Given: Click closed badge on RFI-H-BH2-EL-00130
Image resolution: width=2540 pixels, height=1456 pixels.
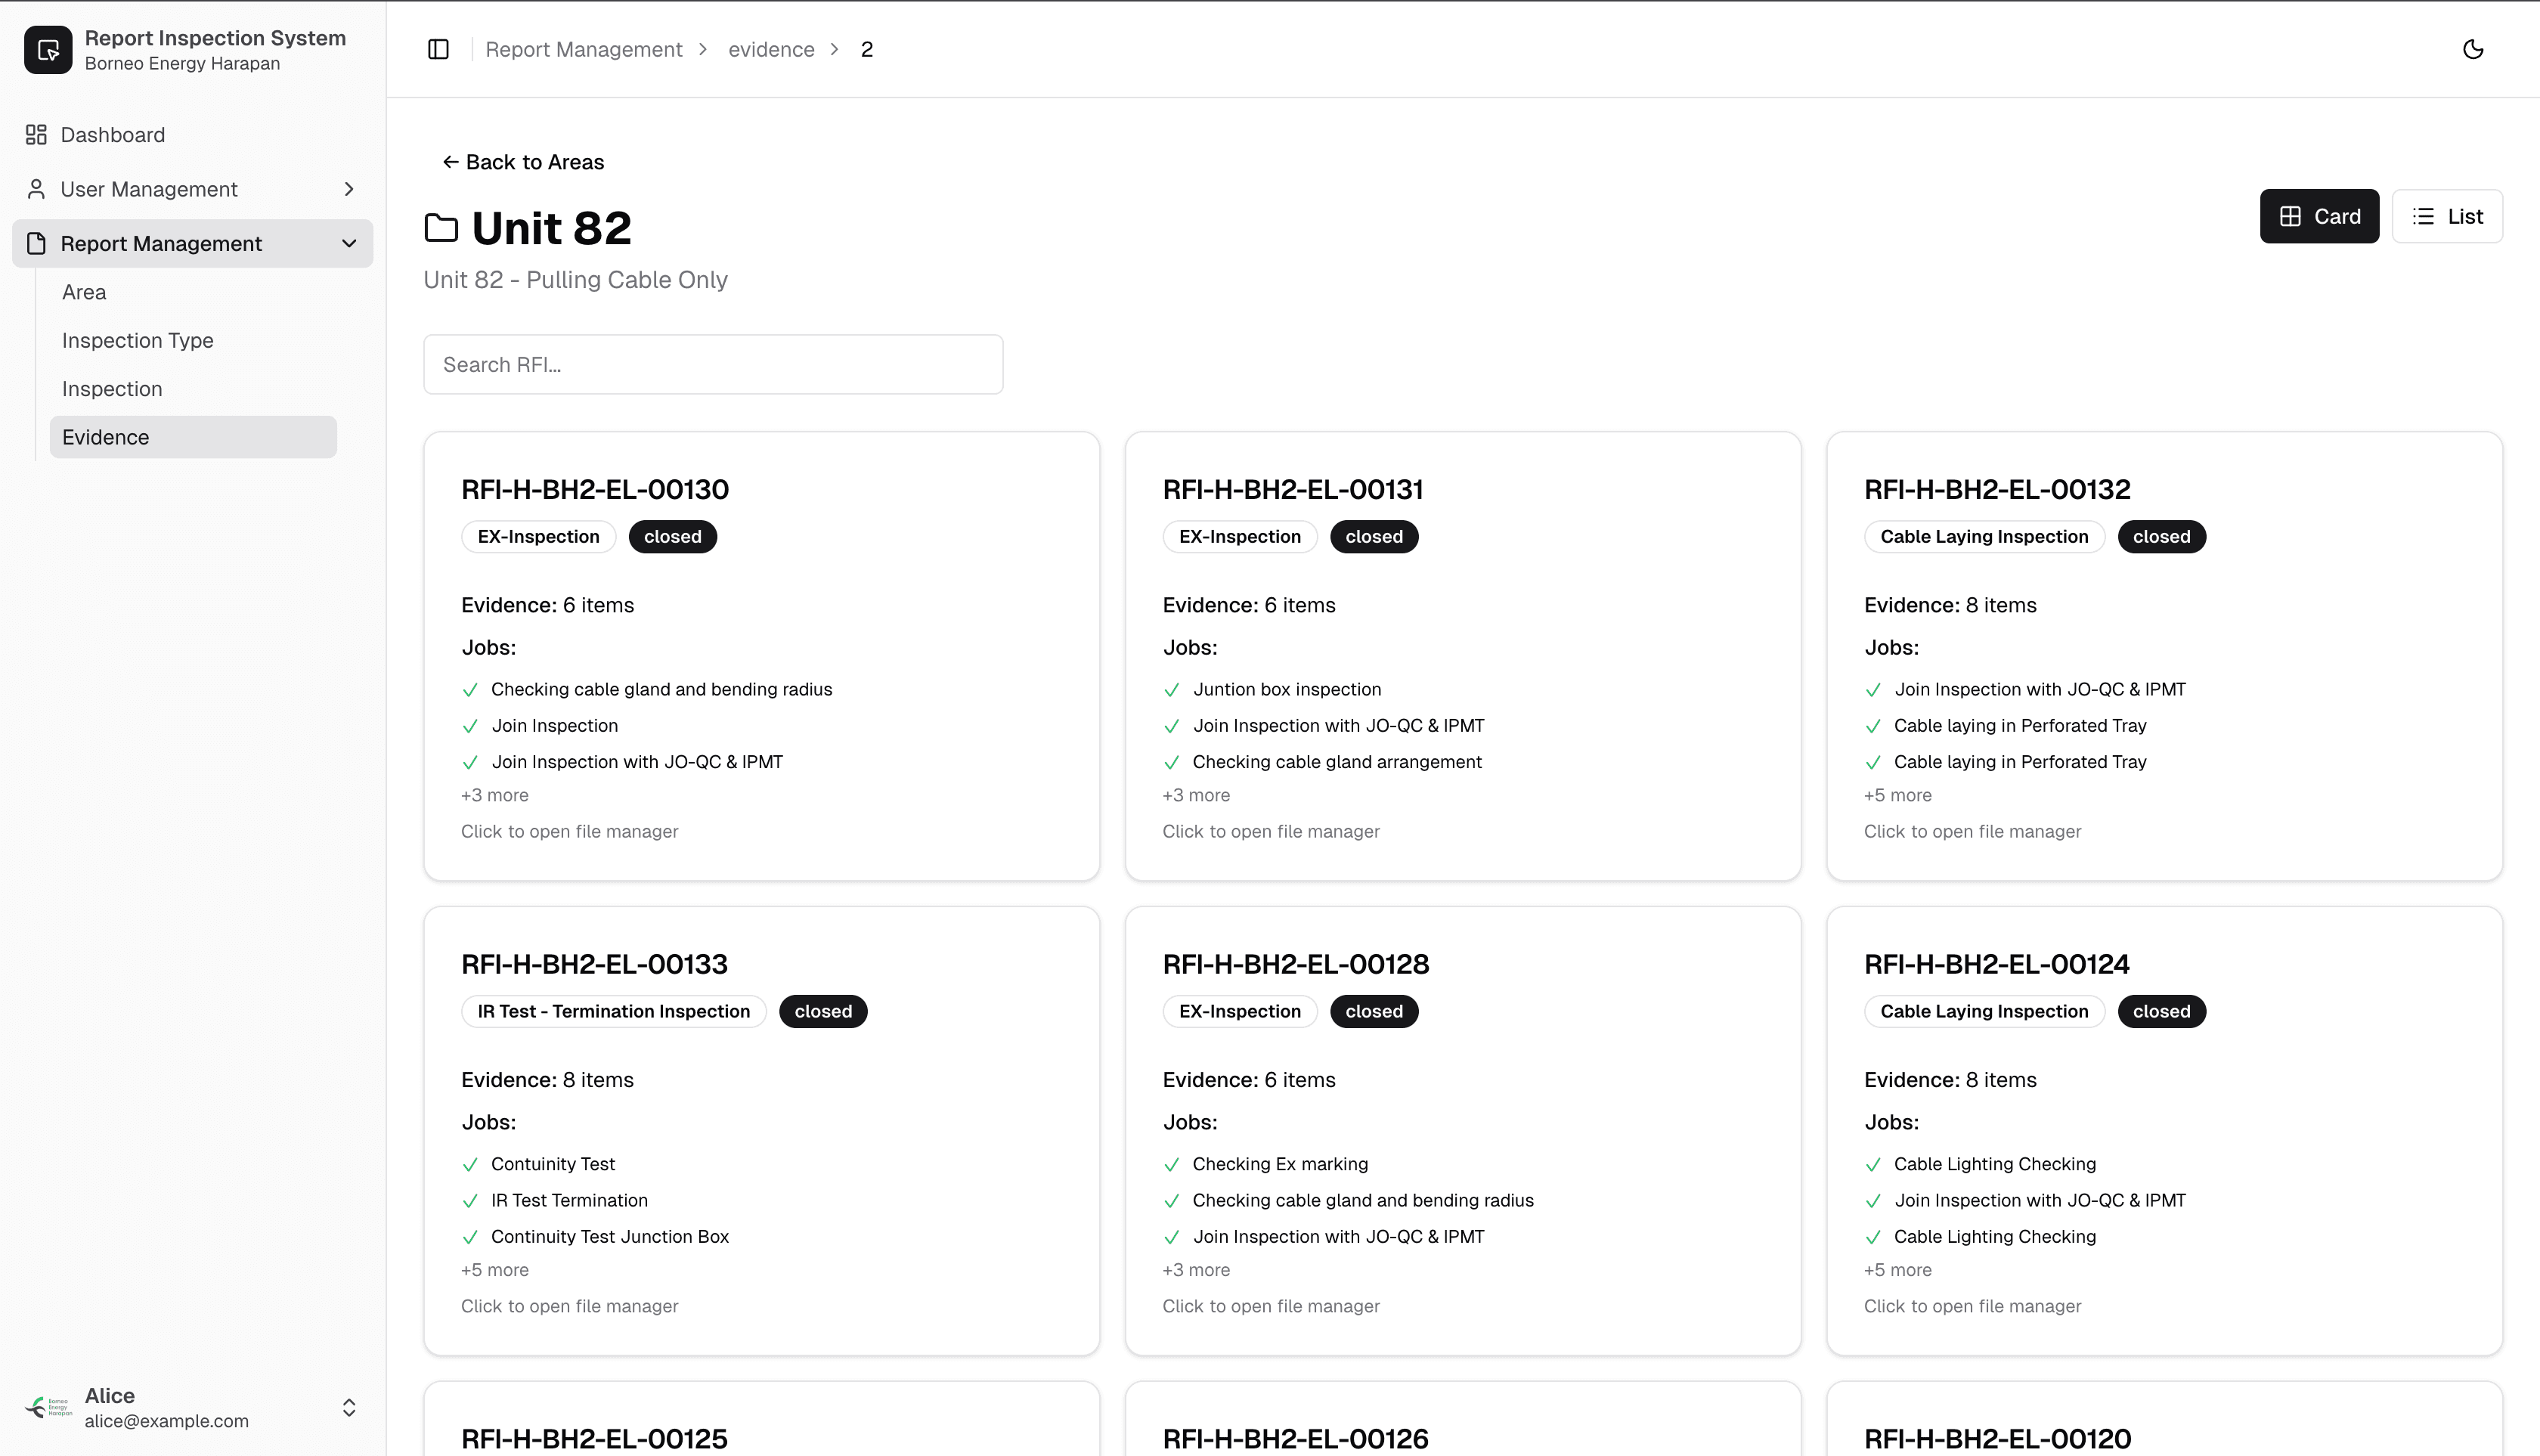Looking at the screenshot, I should [x=673, y=537].
